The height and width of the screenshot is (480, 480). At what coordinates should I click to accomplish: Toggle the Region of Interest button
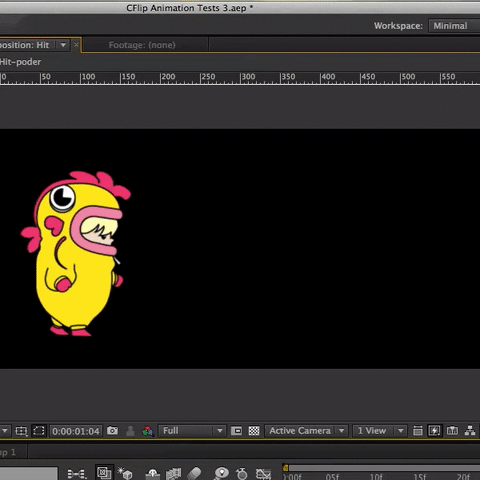point(236,431)
